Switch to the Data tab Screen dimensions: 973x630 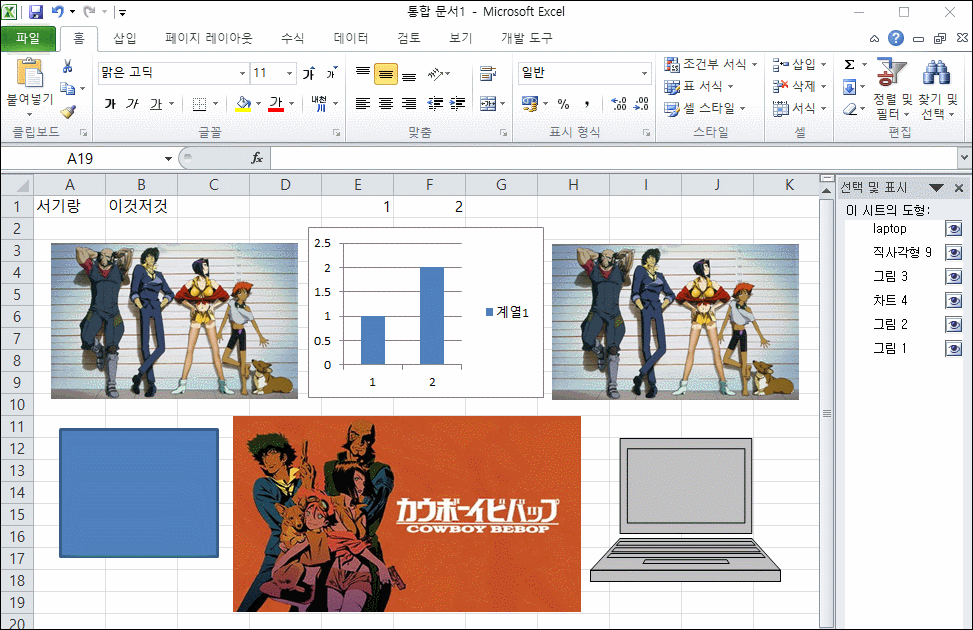coord(351,38)
